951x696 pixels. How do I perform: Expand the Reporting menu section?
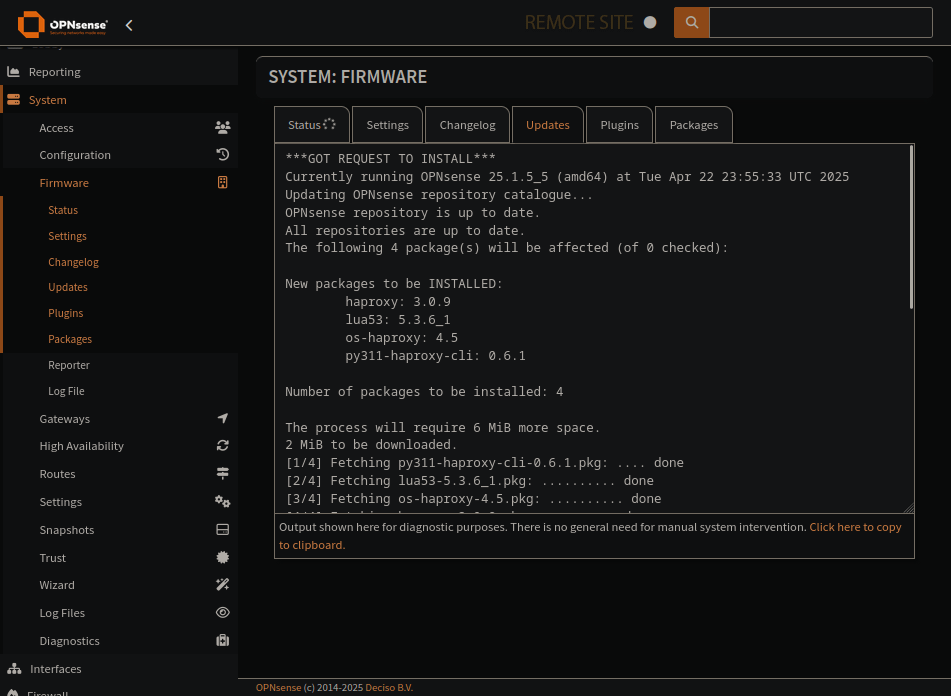click(119, 72)
